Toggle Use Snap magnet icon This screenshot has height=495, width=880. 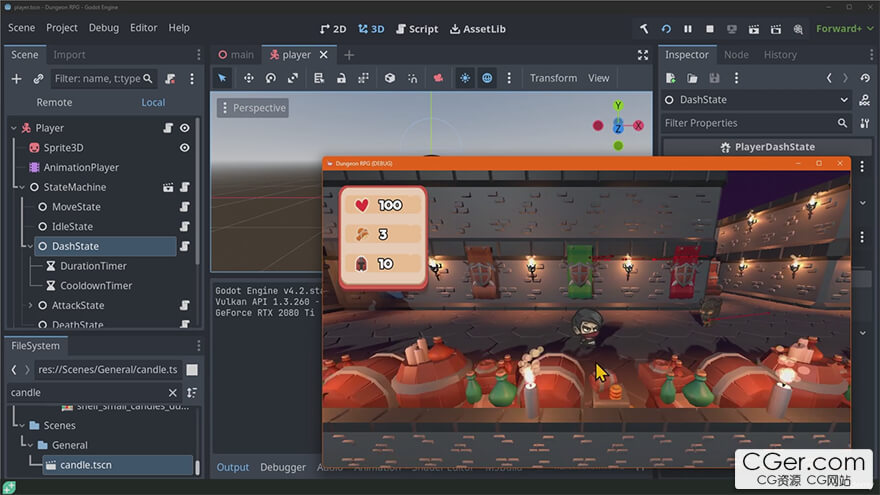click(412, 78)
